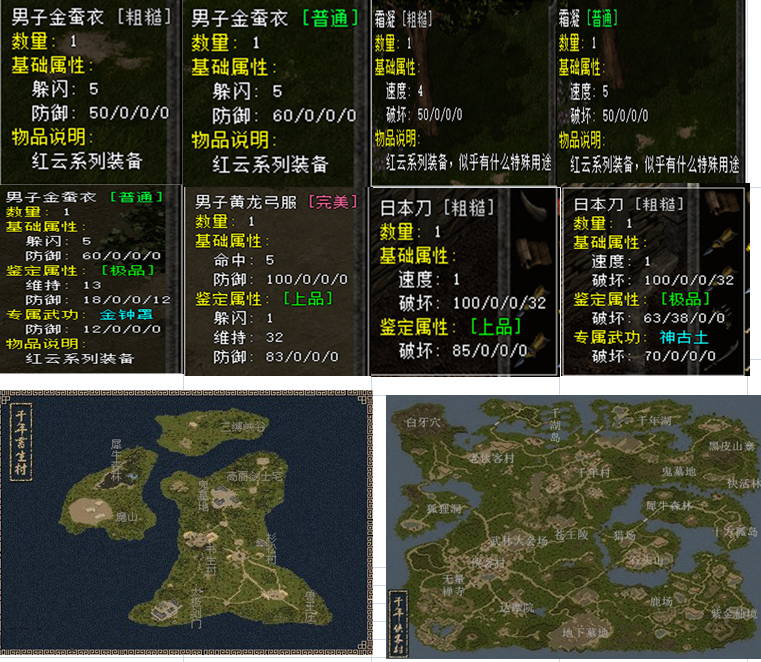Click the [极品] tag in 日本刀 tooltip
The width and height of the screenshot is (761, 662).
click(685, 298)
